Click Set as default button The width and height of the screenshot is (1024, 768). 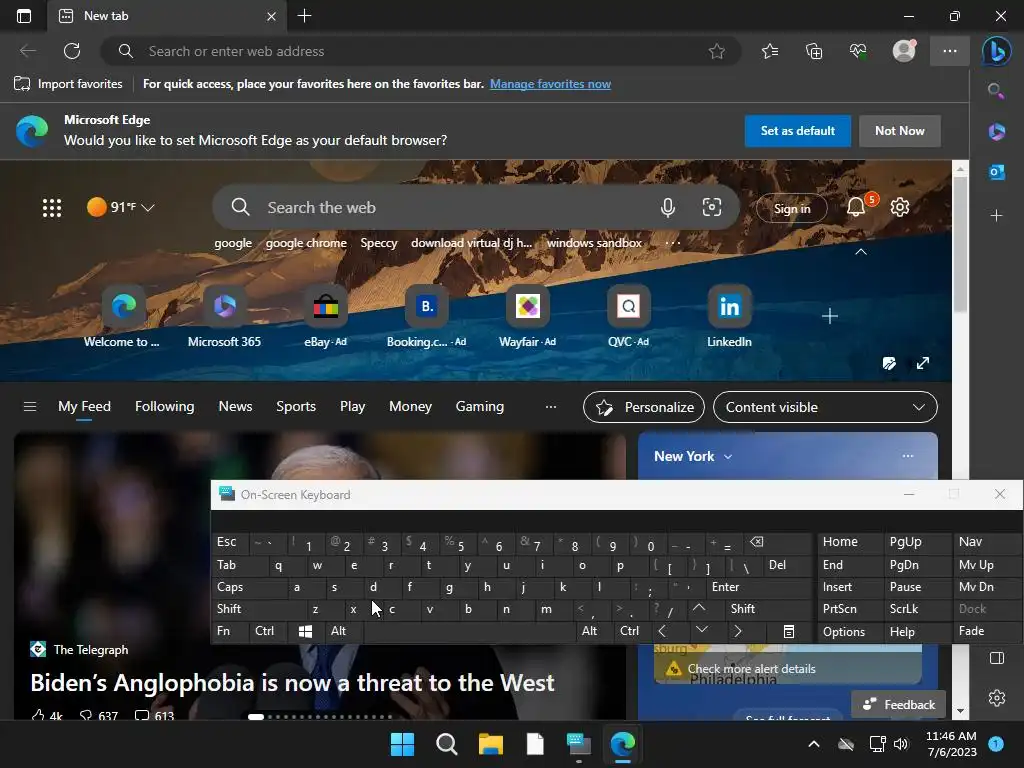pos(797,131)
